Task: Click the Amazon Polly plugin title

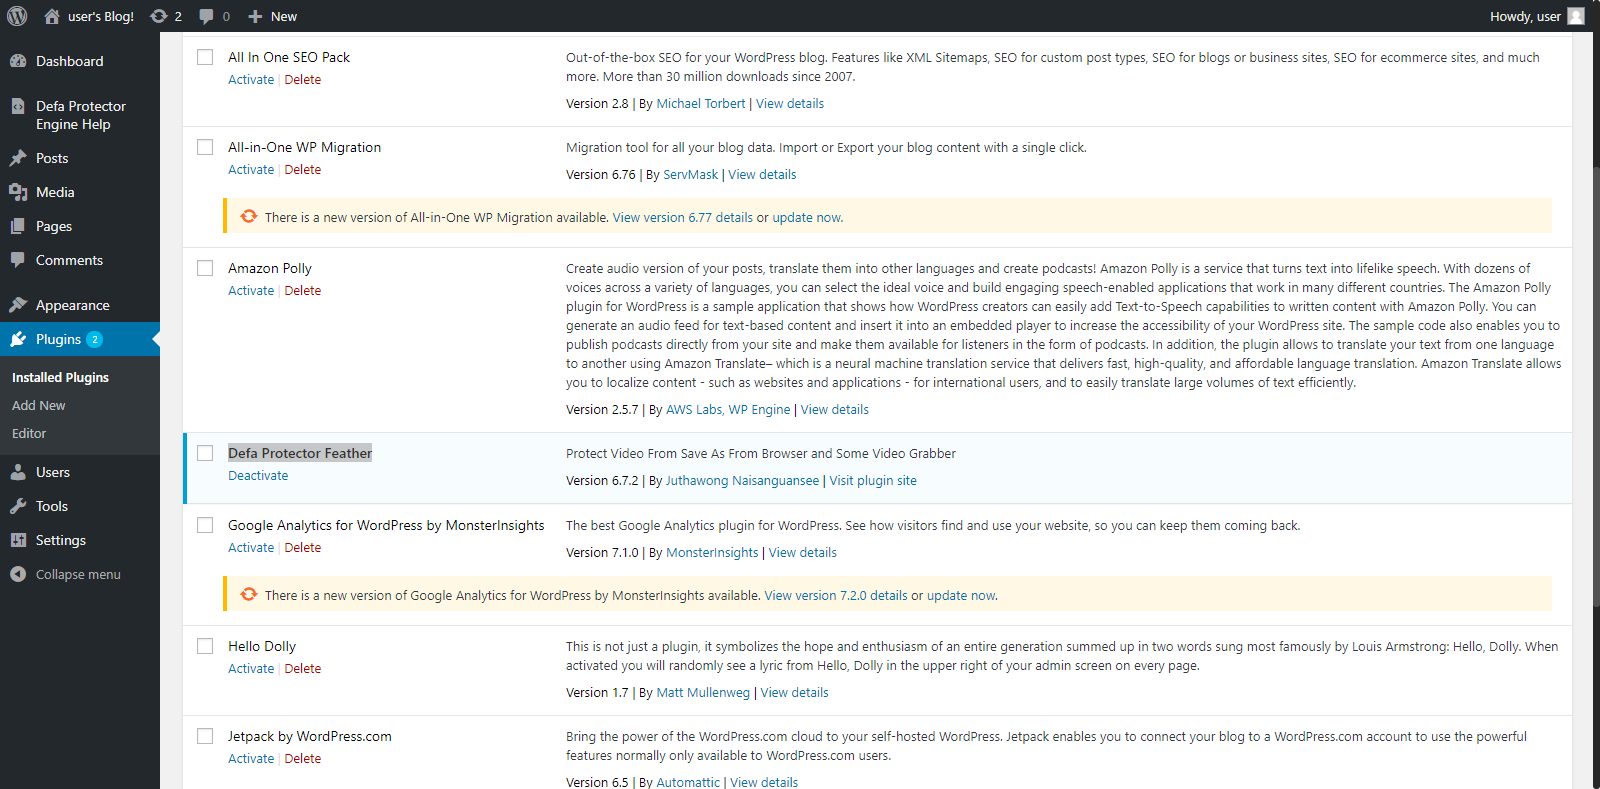Action: (x=270, y=268)
